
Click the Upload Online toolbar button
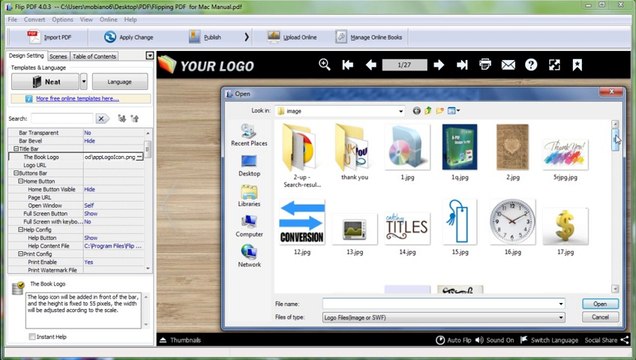click(292, 37)
